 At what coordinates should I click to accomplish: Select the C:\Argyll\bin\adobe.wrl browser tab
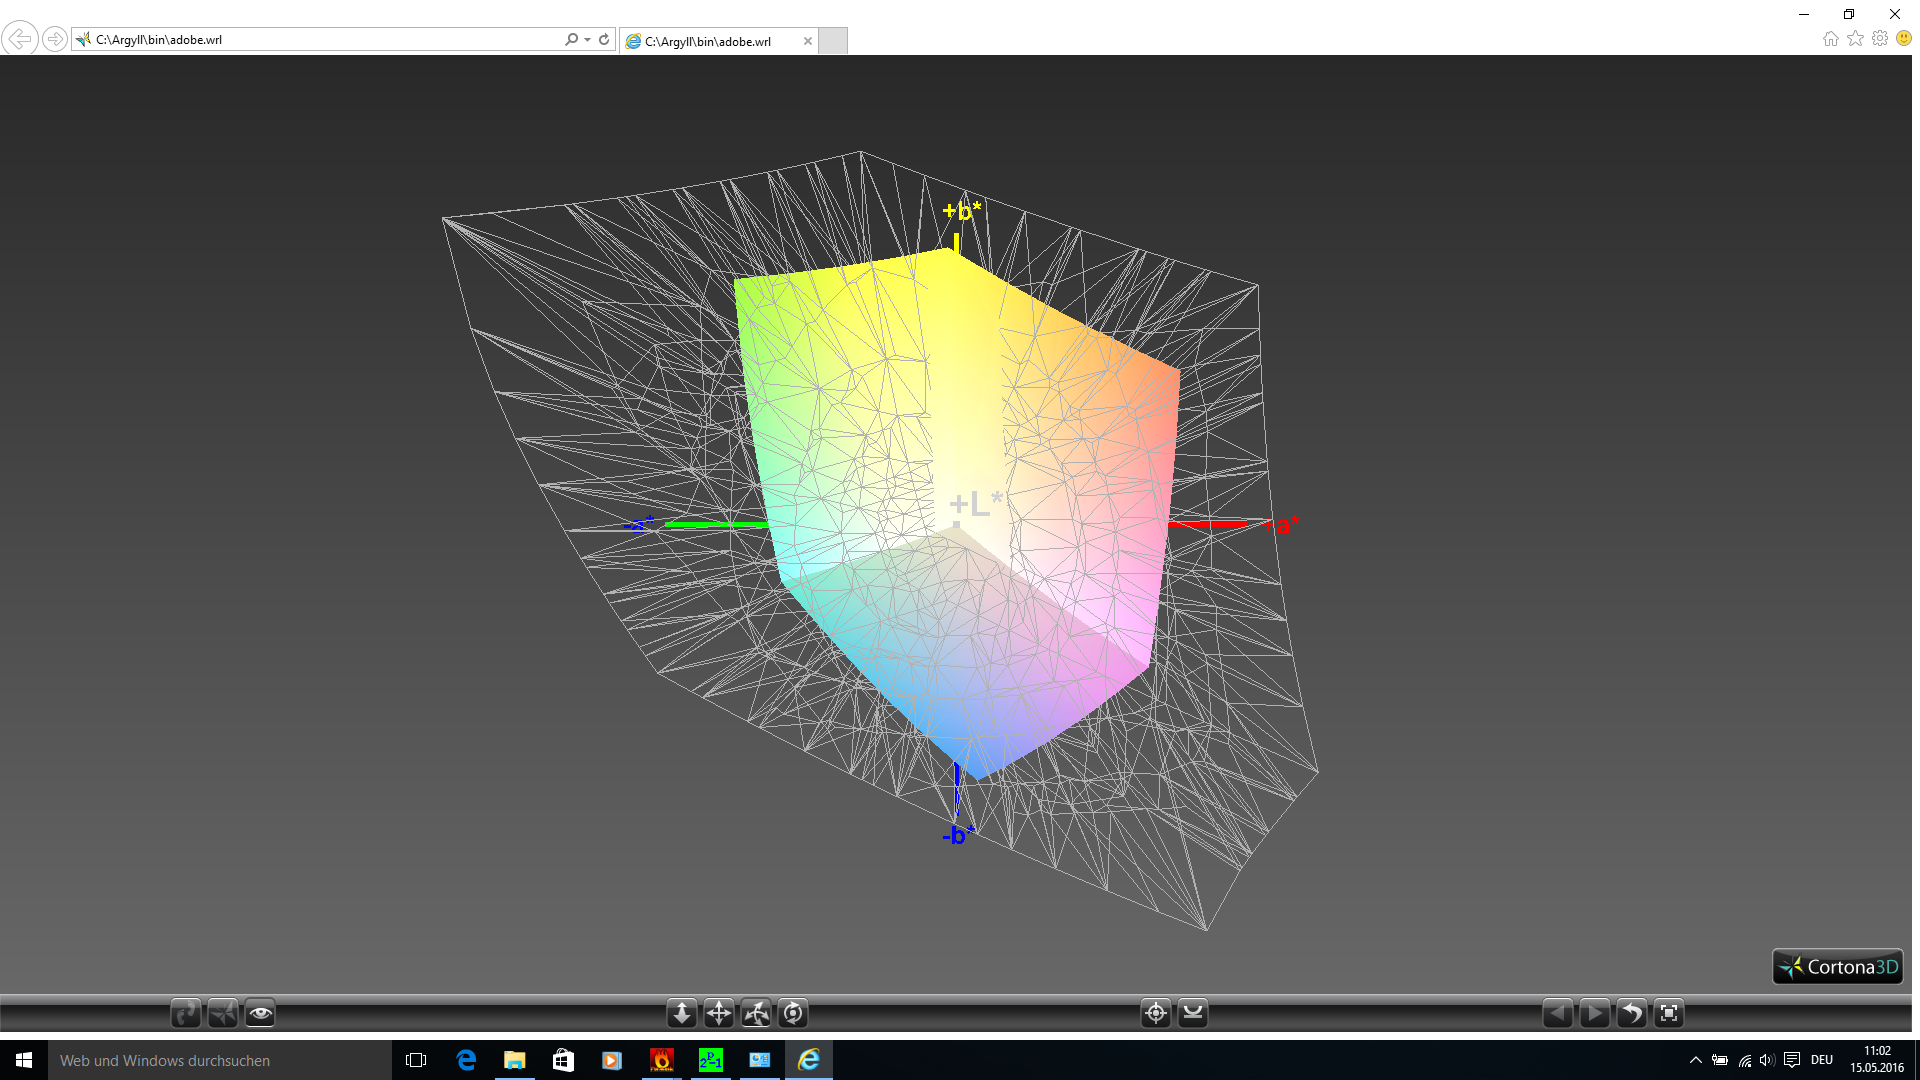click(707, 41)
